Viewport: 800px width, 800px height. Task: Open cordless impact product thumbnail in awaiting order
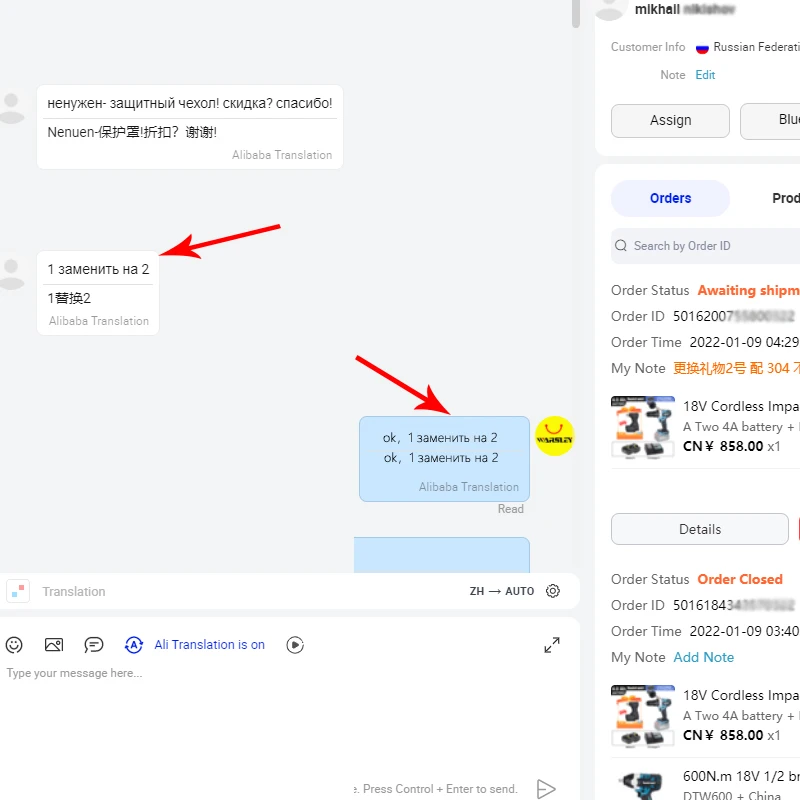point(643,427)
